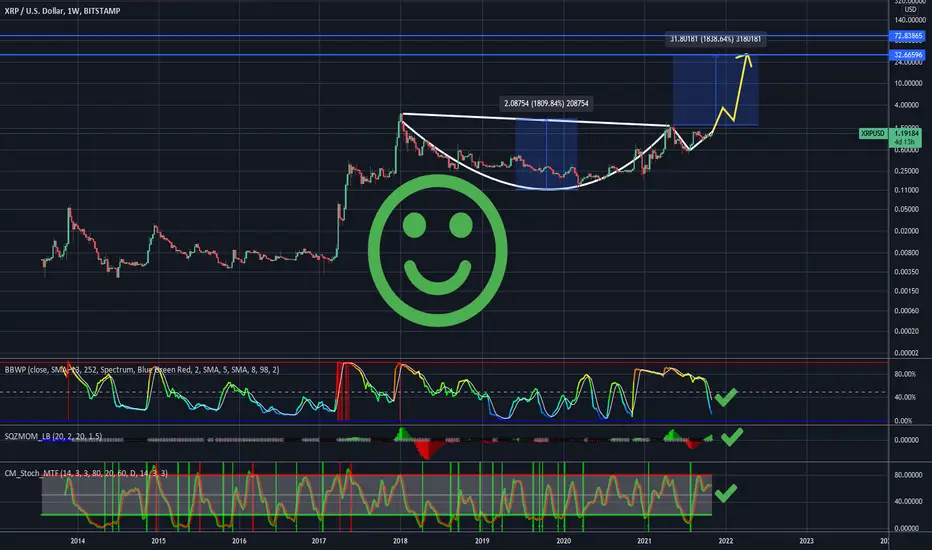Viewport: 932px width, 550px height.
Task: Click 0.05000 on the price axis
Action: [x=908, y=209]
